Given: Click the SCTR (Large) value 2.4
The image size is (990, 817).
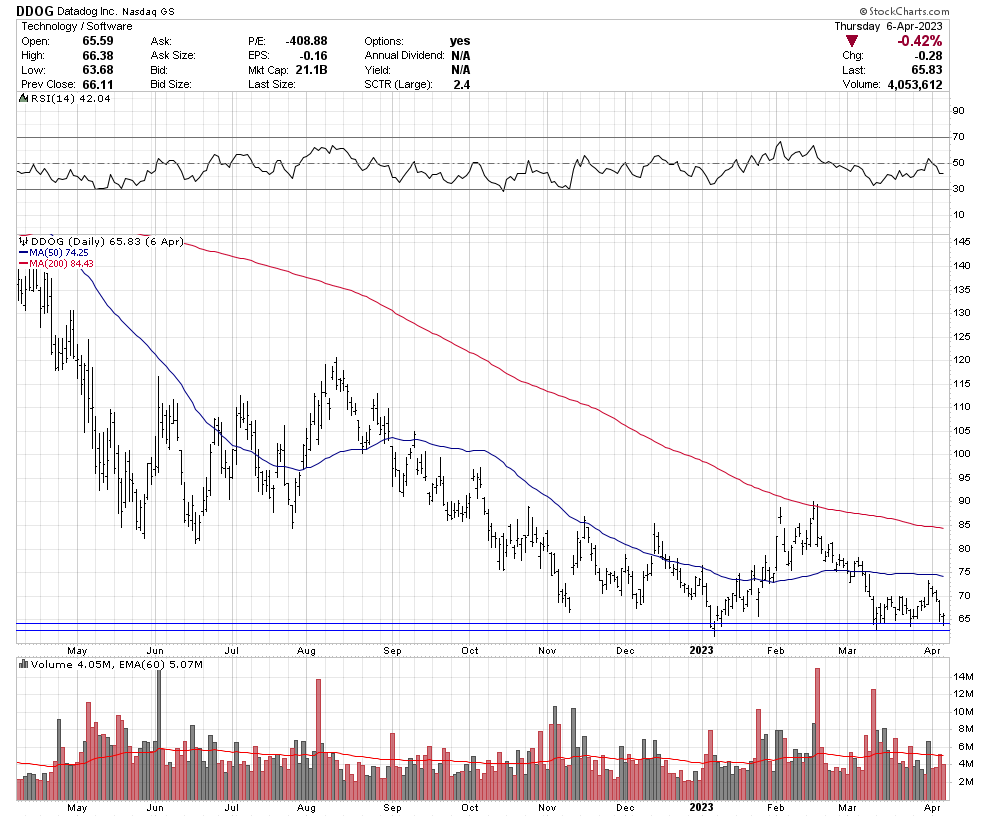Looking at the screenshot, I should pos(462,84).
